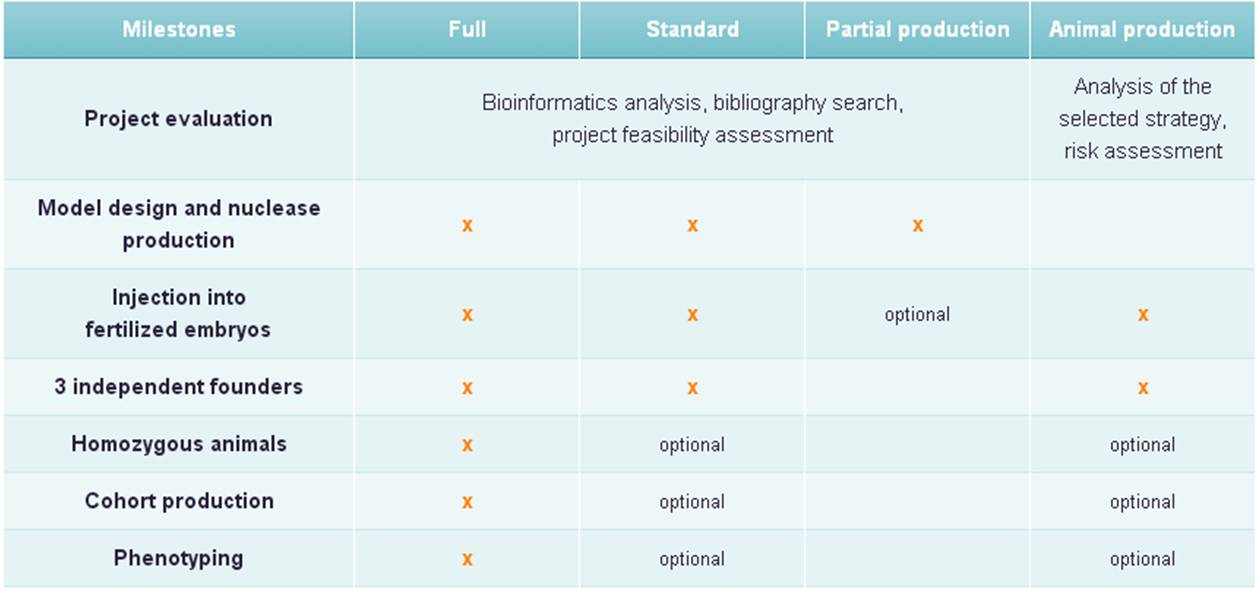Click the x for Homozygous animals under Full

pos(467,445)
